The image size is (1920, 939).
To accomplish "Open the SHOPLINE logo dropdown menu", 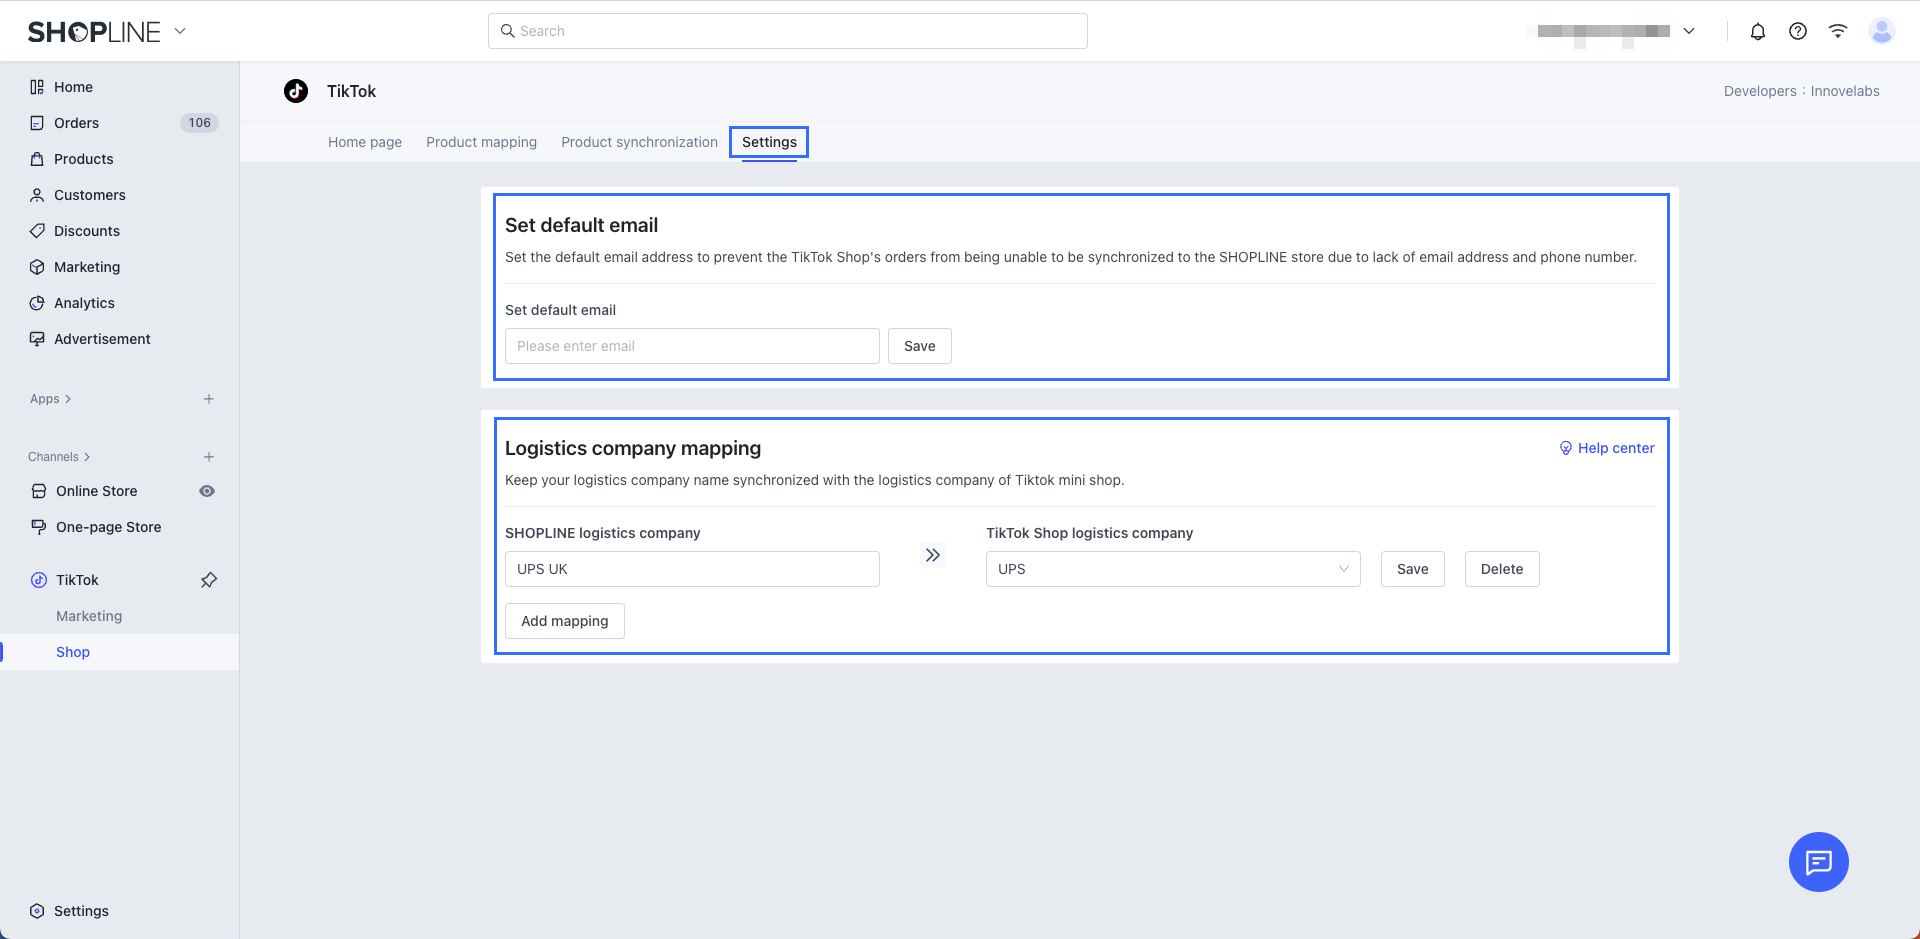I will (x=180, y=31).
